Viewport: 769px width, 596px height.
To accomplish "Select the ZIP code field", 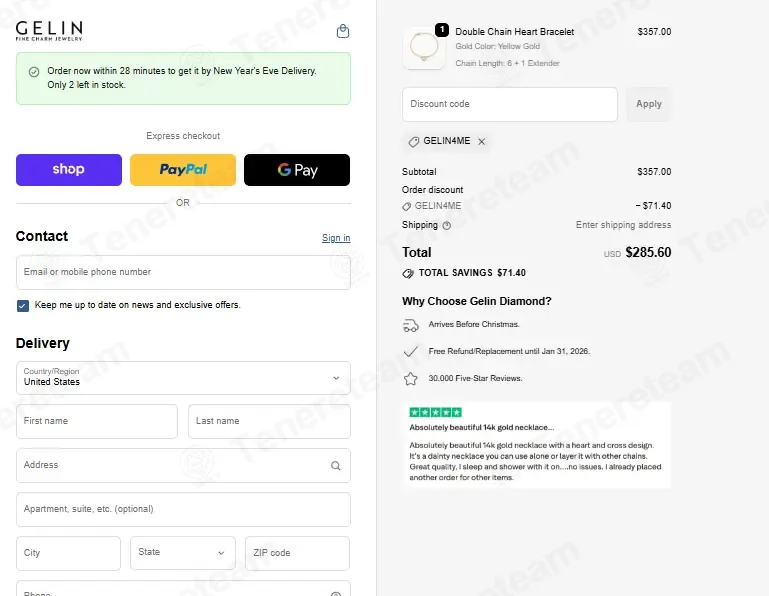I will coord(297,553).
